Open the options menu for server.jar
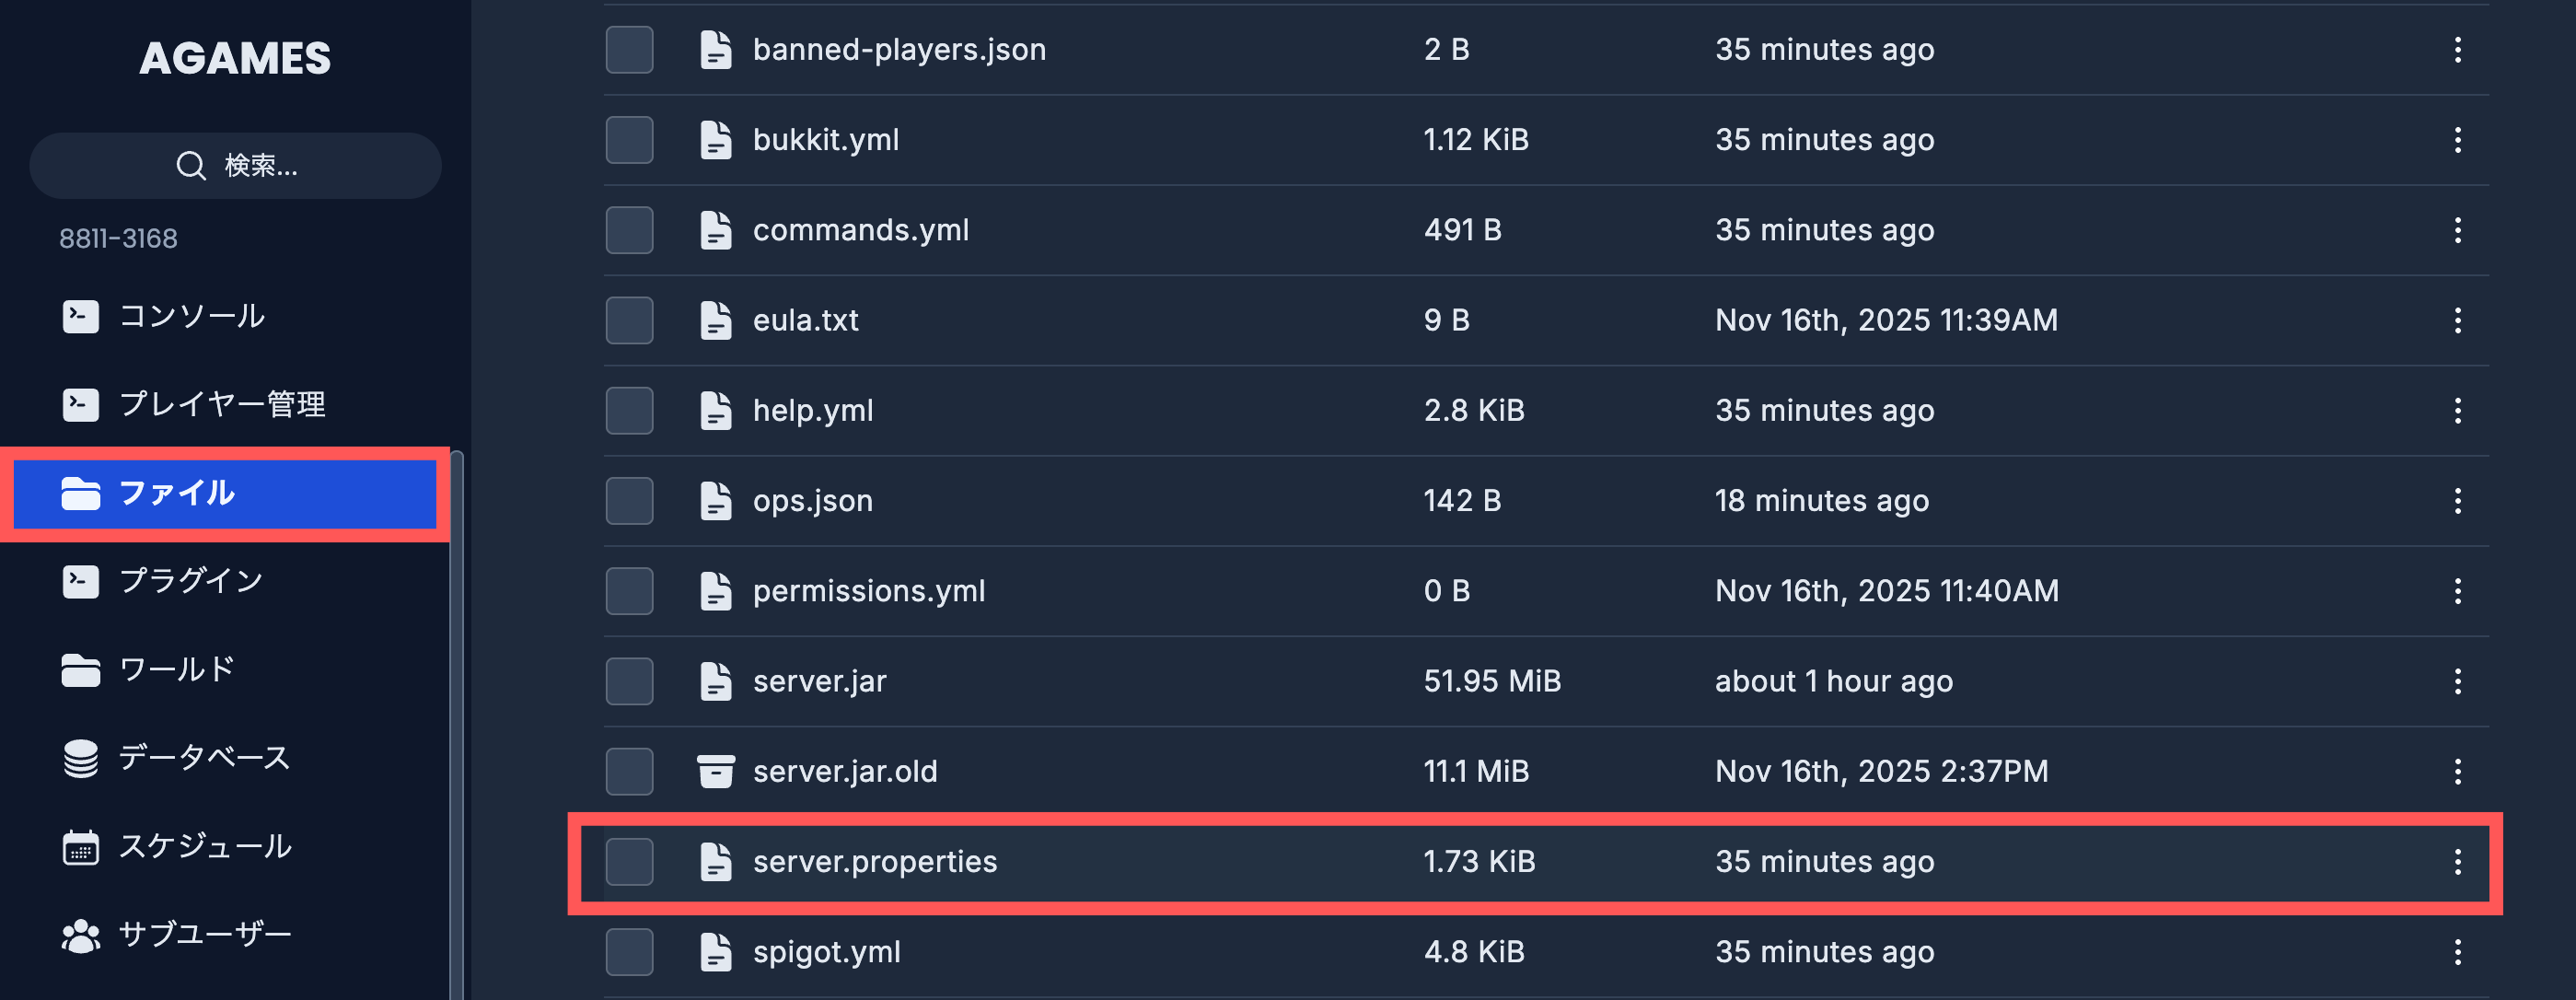This screenshot has width=2576, height=1000. coord(2457,681)
